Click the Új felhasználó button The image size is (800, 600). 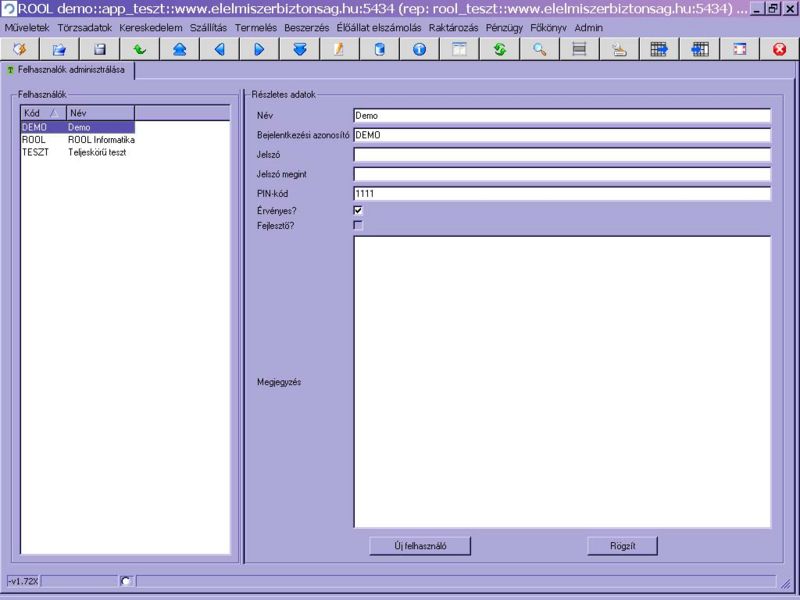[420, 546]
